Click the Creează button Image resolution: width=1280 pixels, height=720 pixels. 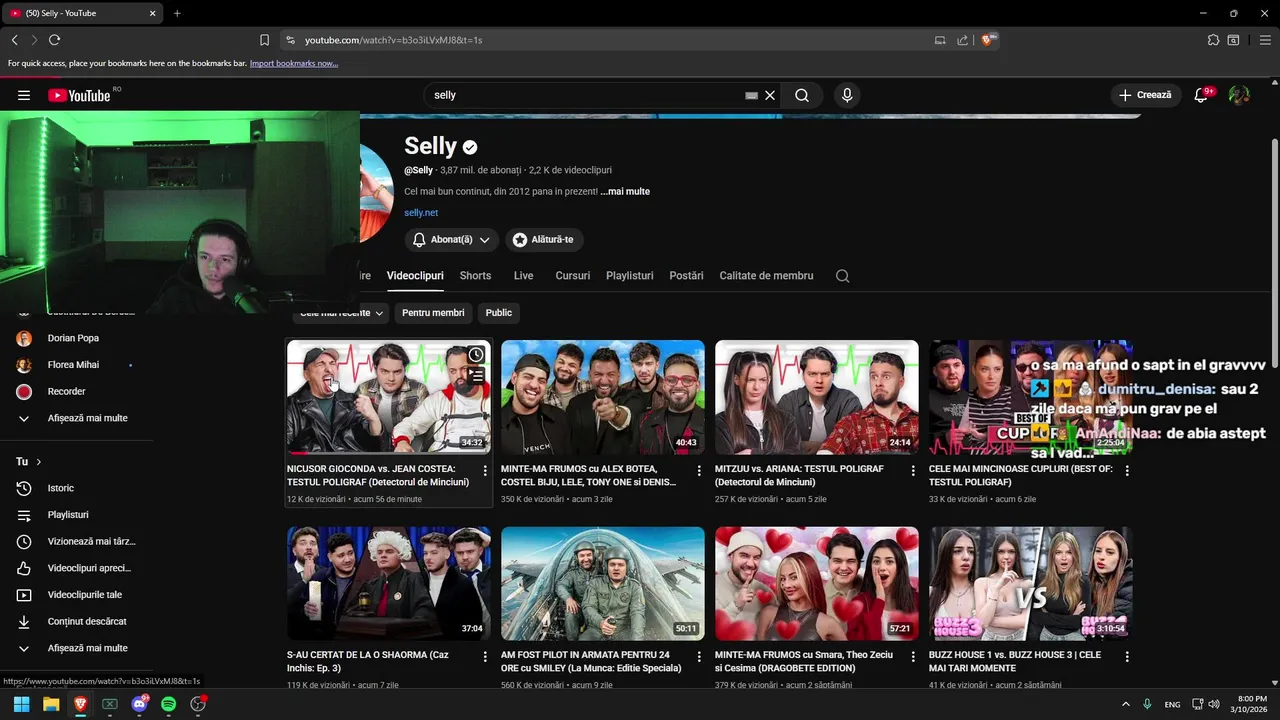[1145, 95]
